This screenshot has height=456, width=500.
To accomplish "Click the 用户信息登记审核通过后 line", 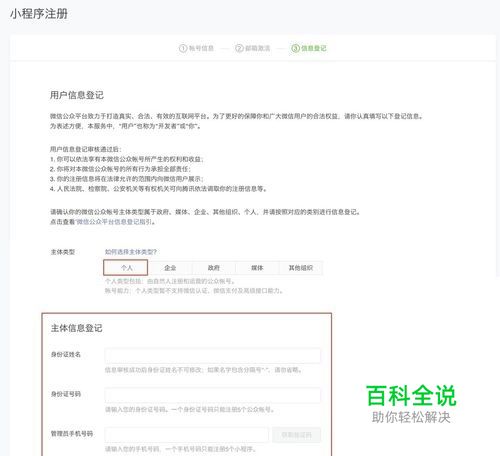I will pyautogui.click(x=86, y=149).
